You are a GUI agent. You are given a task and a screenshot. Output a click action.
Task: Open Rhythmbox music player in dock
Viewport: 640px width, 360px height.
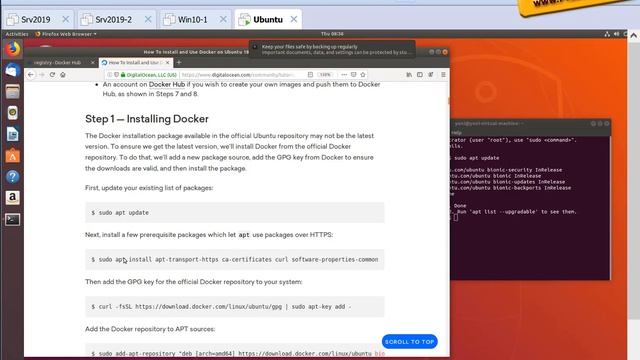pos(13,113)
